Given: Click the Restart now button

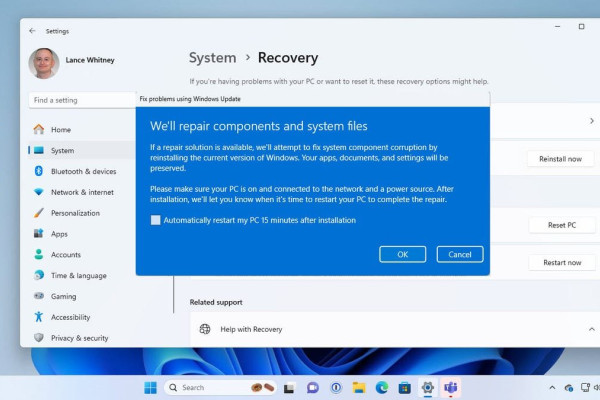Looking at the screenshot, I should point(562,263).
